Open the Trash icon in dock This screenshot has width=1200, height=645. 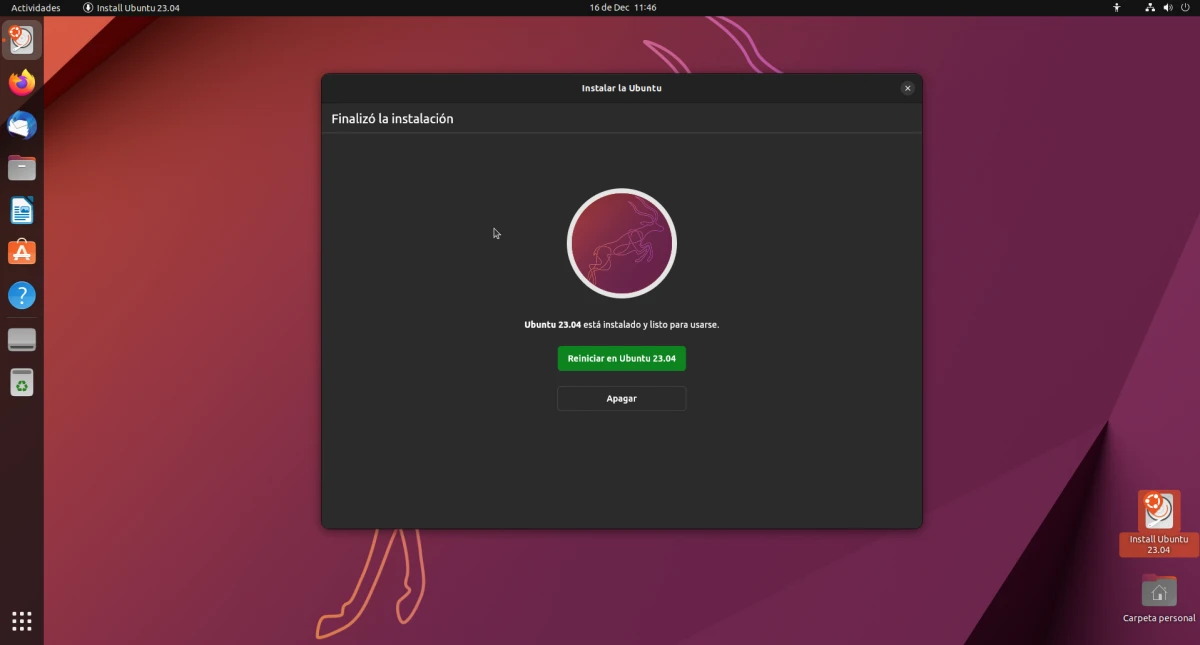(22, 382)
